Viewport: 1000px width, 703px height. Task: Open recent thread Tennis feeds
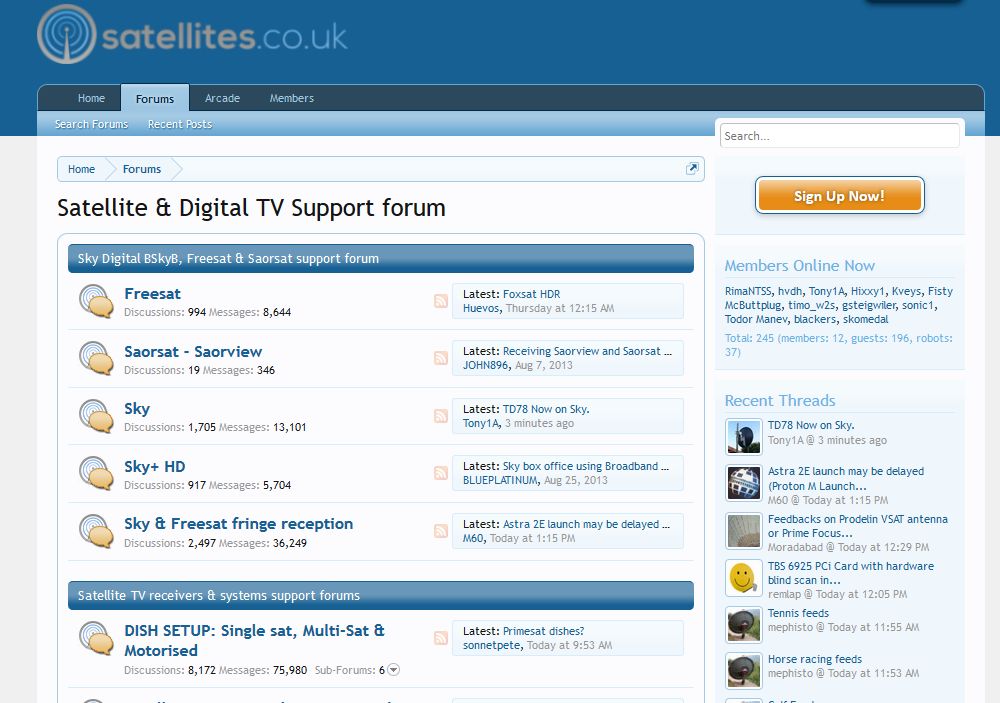[798, 613]
